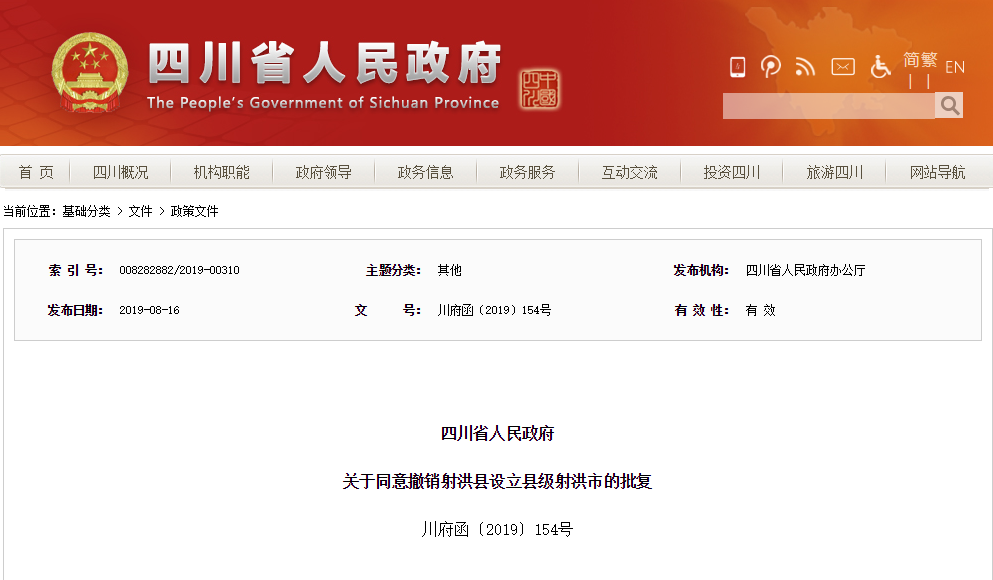993x580 pixels.
Task: Switch site language to EN
Action: click(x=955, y=67)
